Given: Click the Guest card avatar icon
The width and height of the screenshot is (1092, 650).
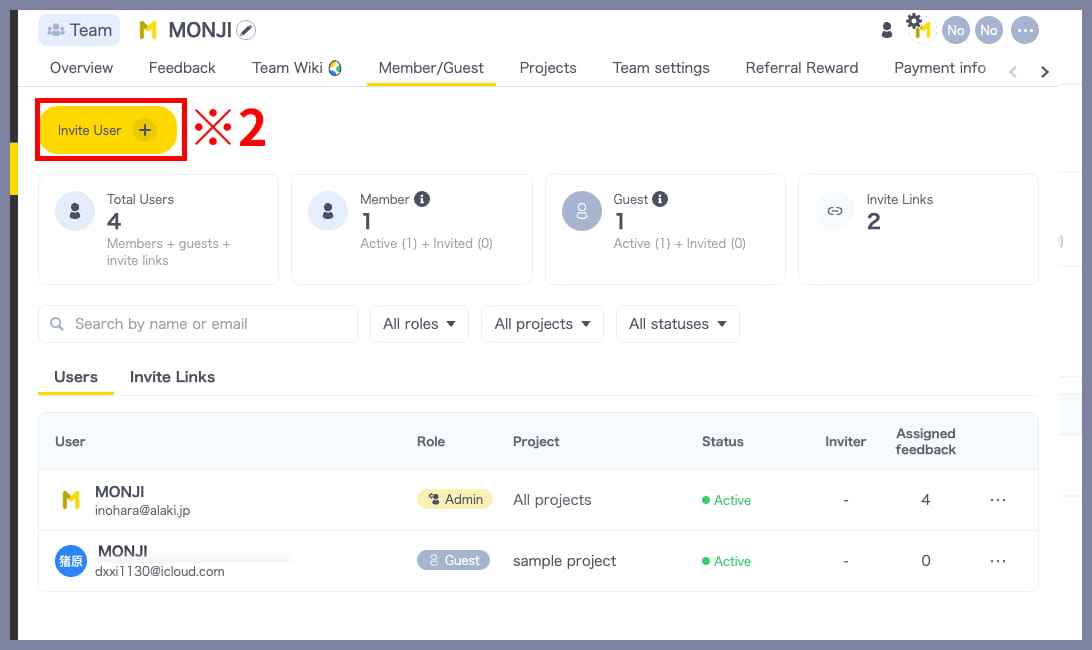Looking at the screenshot, I should pyautogui.click(x=582, y=210).
